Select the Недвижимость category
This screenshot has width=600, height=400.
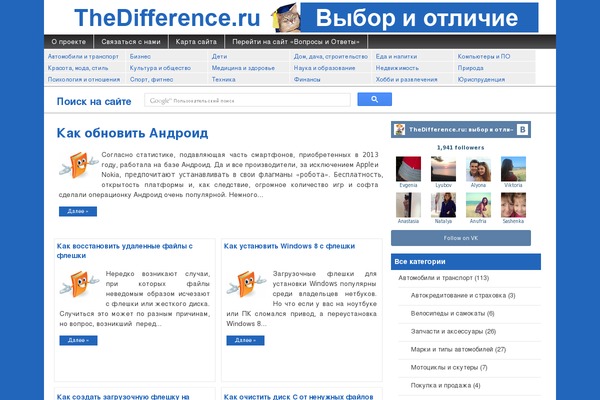[397, 68]
